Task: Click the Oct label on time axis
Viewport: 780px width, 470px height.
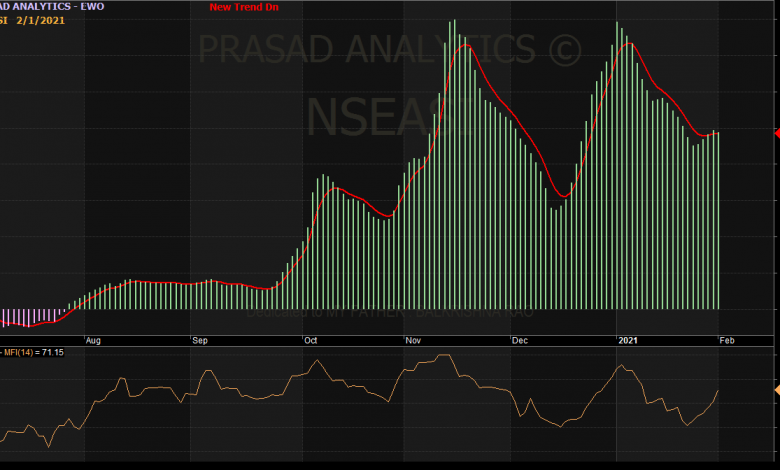Action: (310, 341)
